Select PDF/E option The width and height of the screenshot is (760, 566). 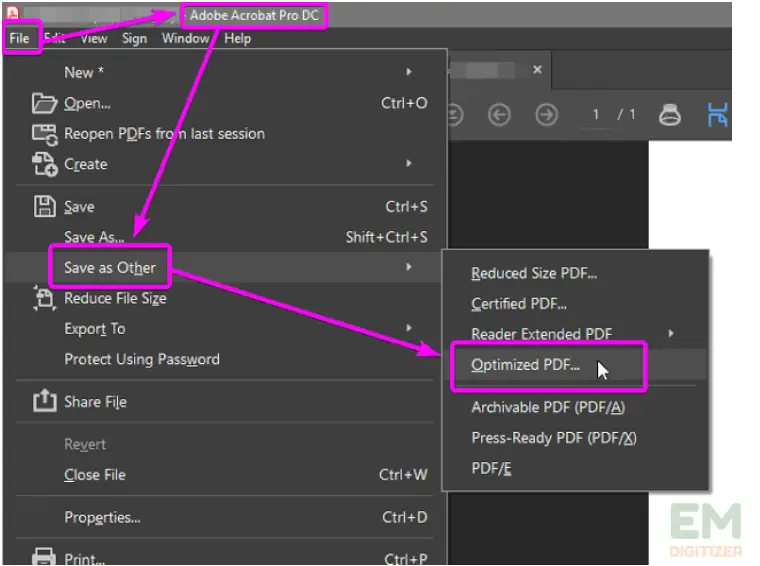click(x=491, y=469)
